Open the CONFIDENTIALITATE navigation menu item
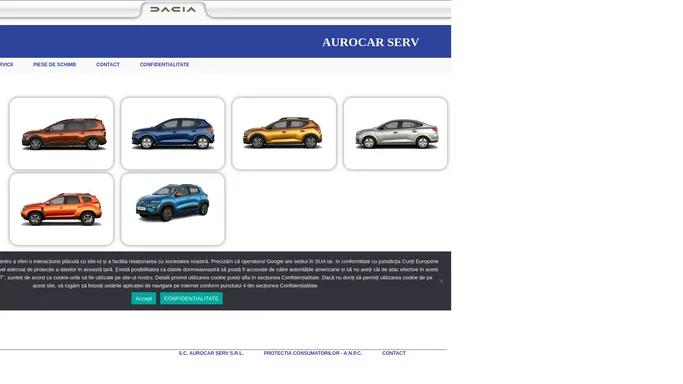Viewport: 683px width, 384px height. pos(164,64)
